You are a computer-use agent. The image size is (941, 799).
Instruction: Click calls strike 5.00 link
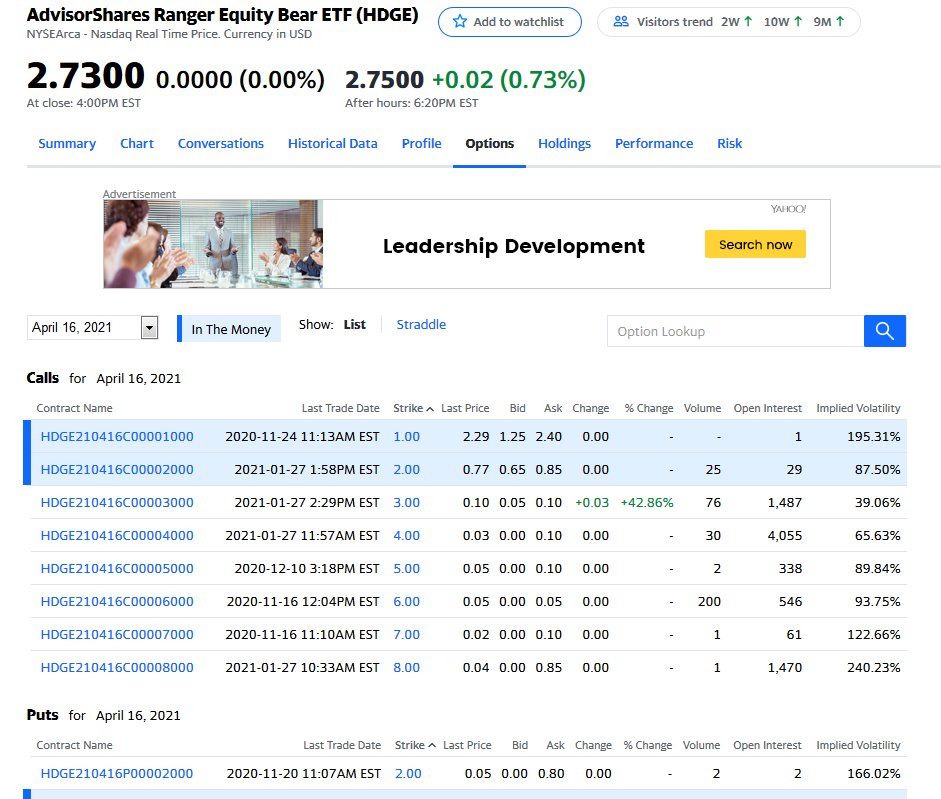coord(406,568)
